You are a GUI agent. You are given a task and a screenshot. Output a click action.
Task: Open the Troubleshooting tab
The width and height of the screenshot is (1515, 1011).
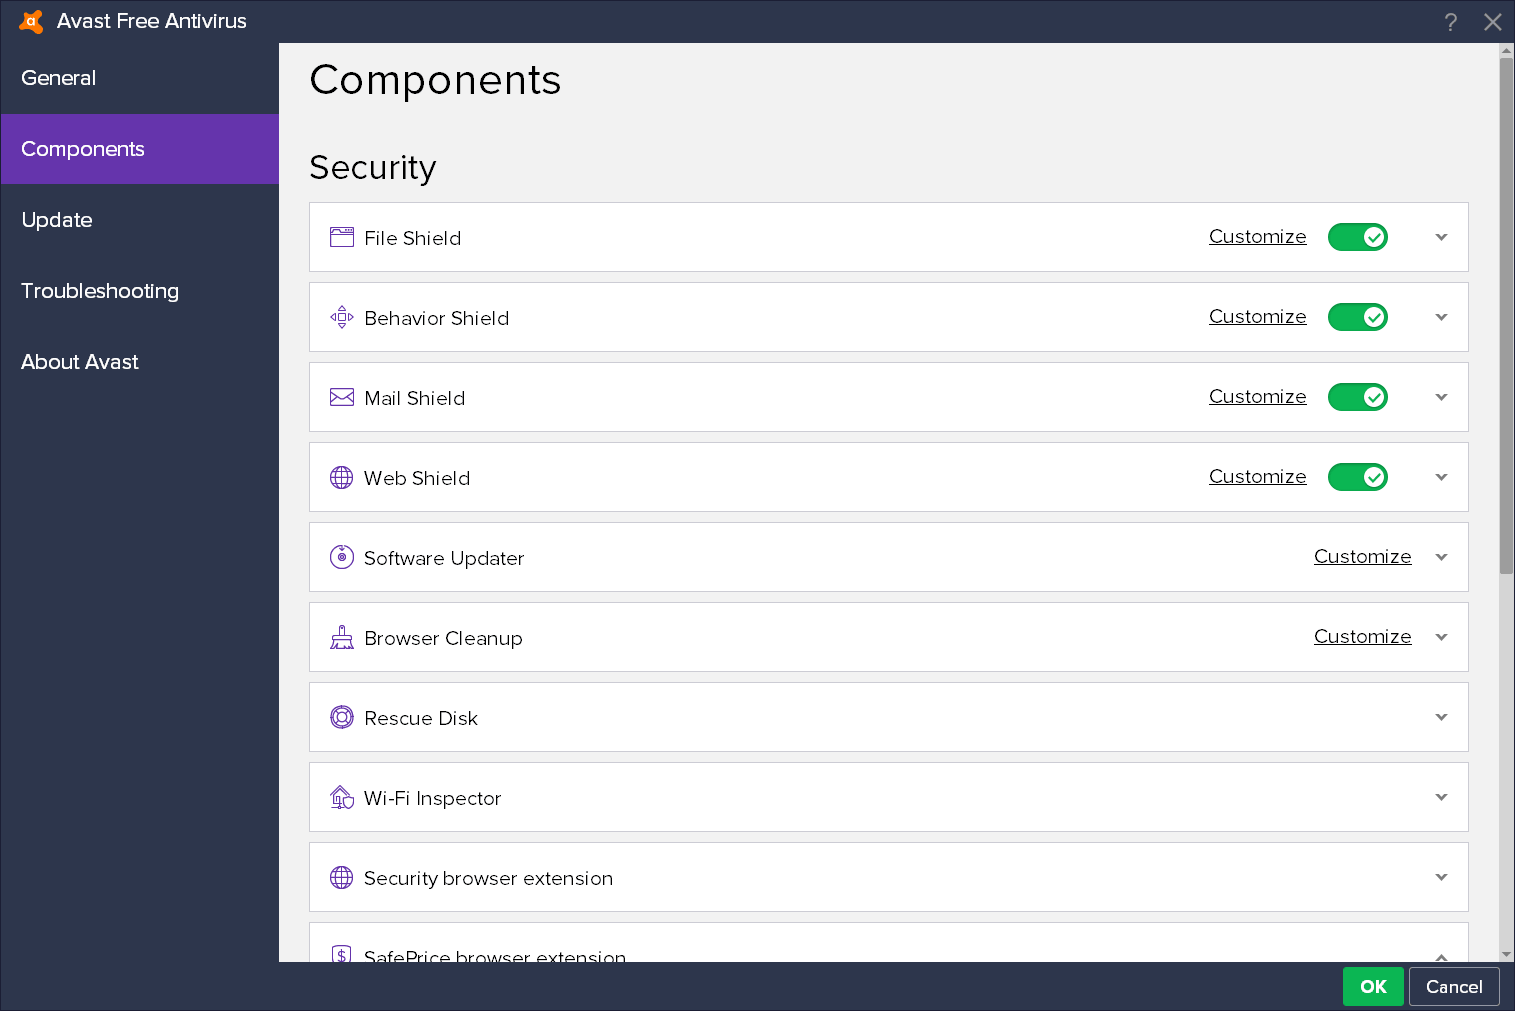[x=140, y=291]
